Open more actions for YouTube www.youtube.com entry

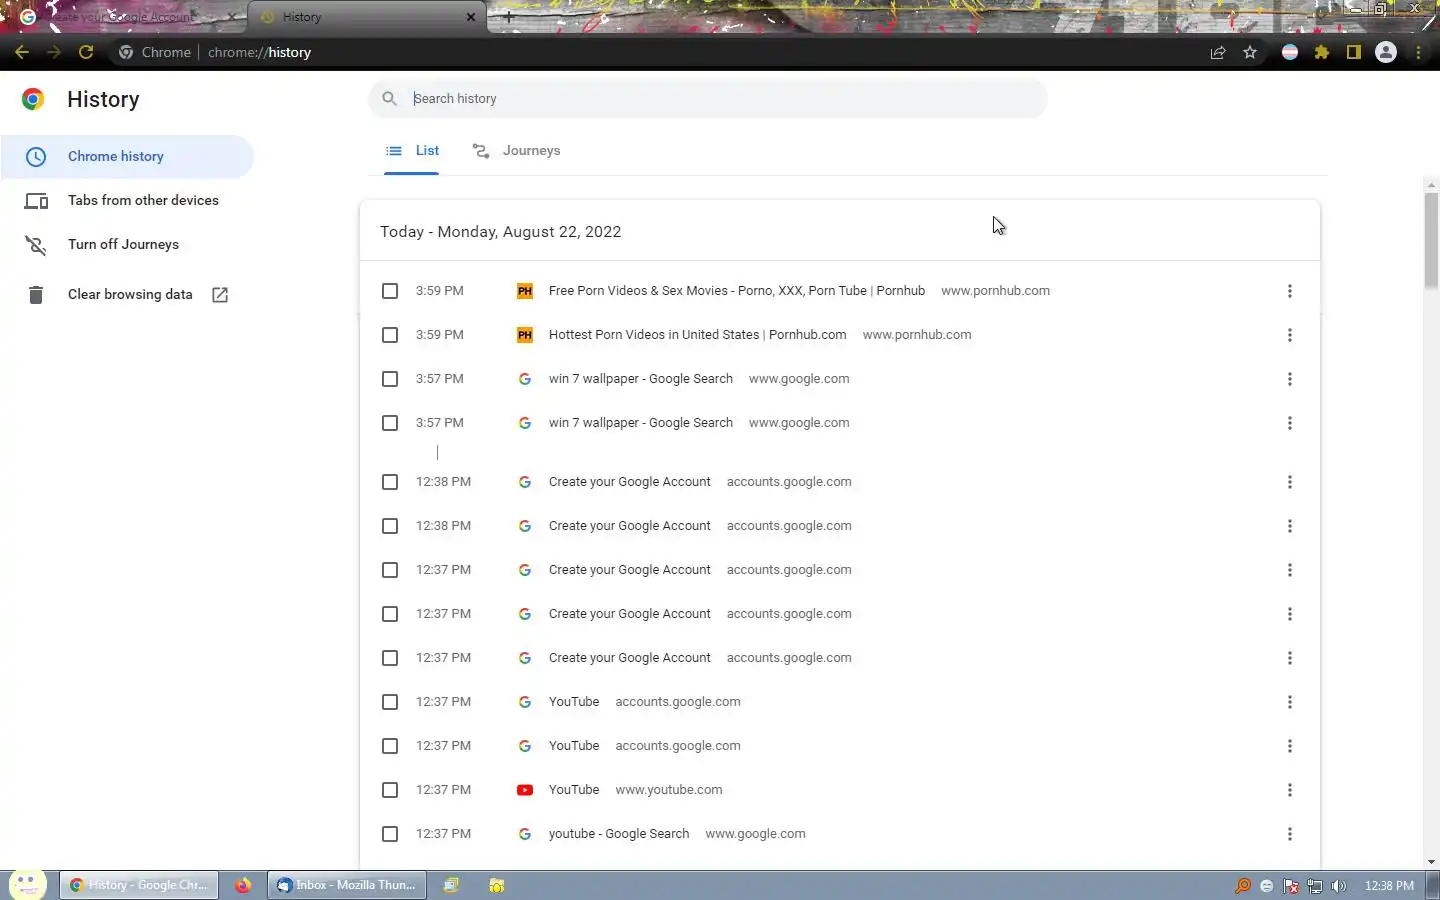pos(1290,790)
